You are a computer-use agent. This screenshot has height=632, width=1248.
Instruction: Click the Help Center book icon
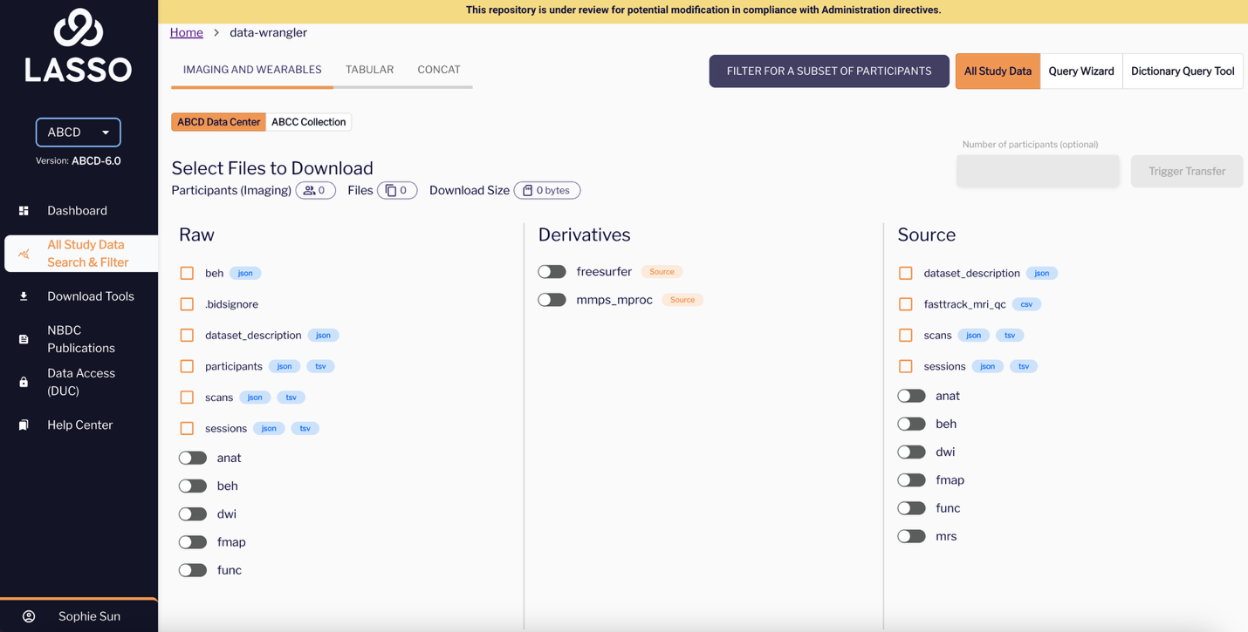coord(24,425)
